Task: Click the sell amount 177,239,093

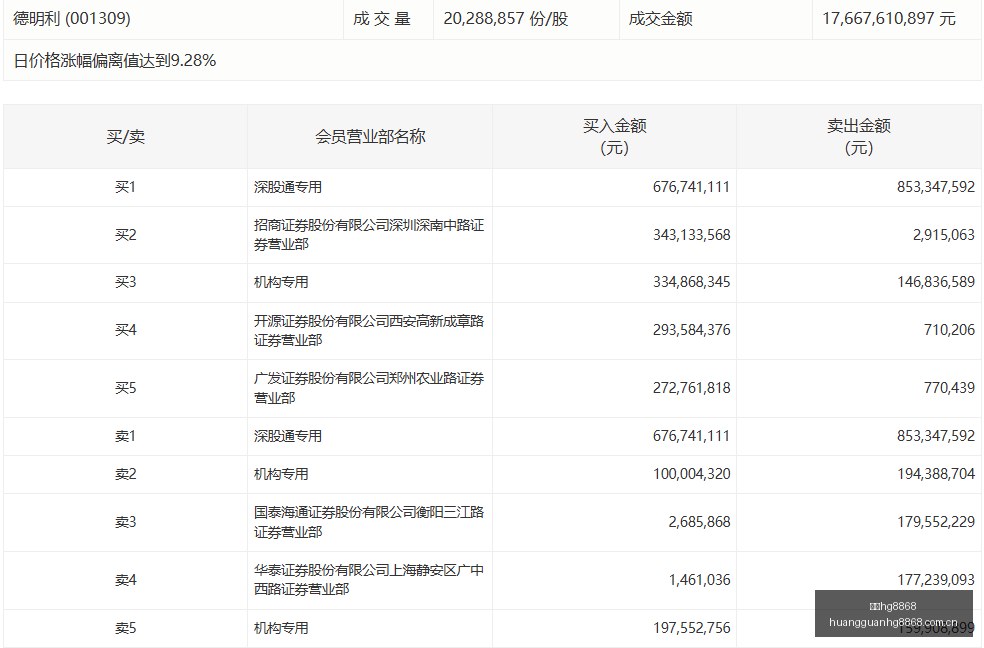Action: (936, 580)
